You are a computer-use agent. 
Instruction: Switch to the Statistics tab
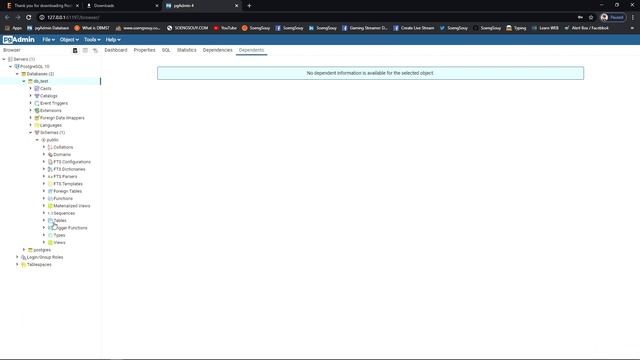pos(187,50)
